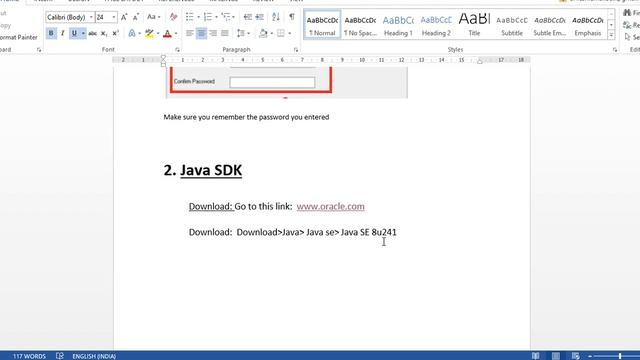Open the www.oracle.com link

coord(330,207)
